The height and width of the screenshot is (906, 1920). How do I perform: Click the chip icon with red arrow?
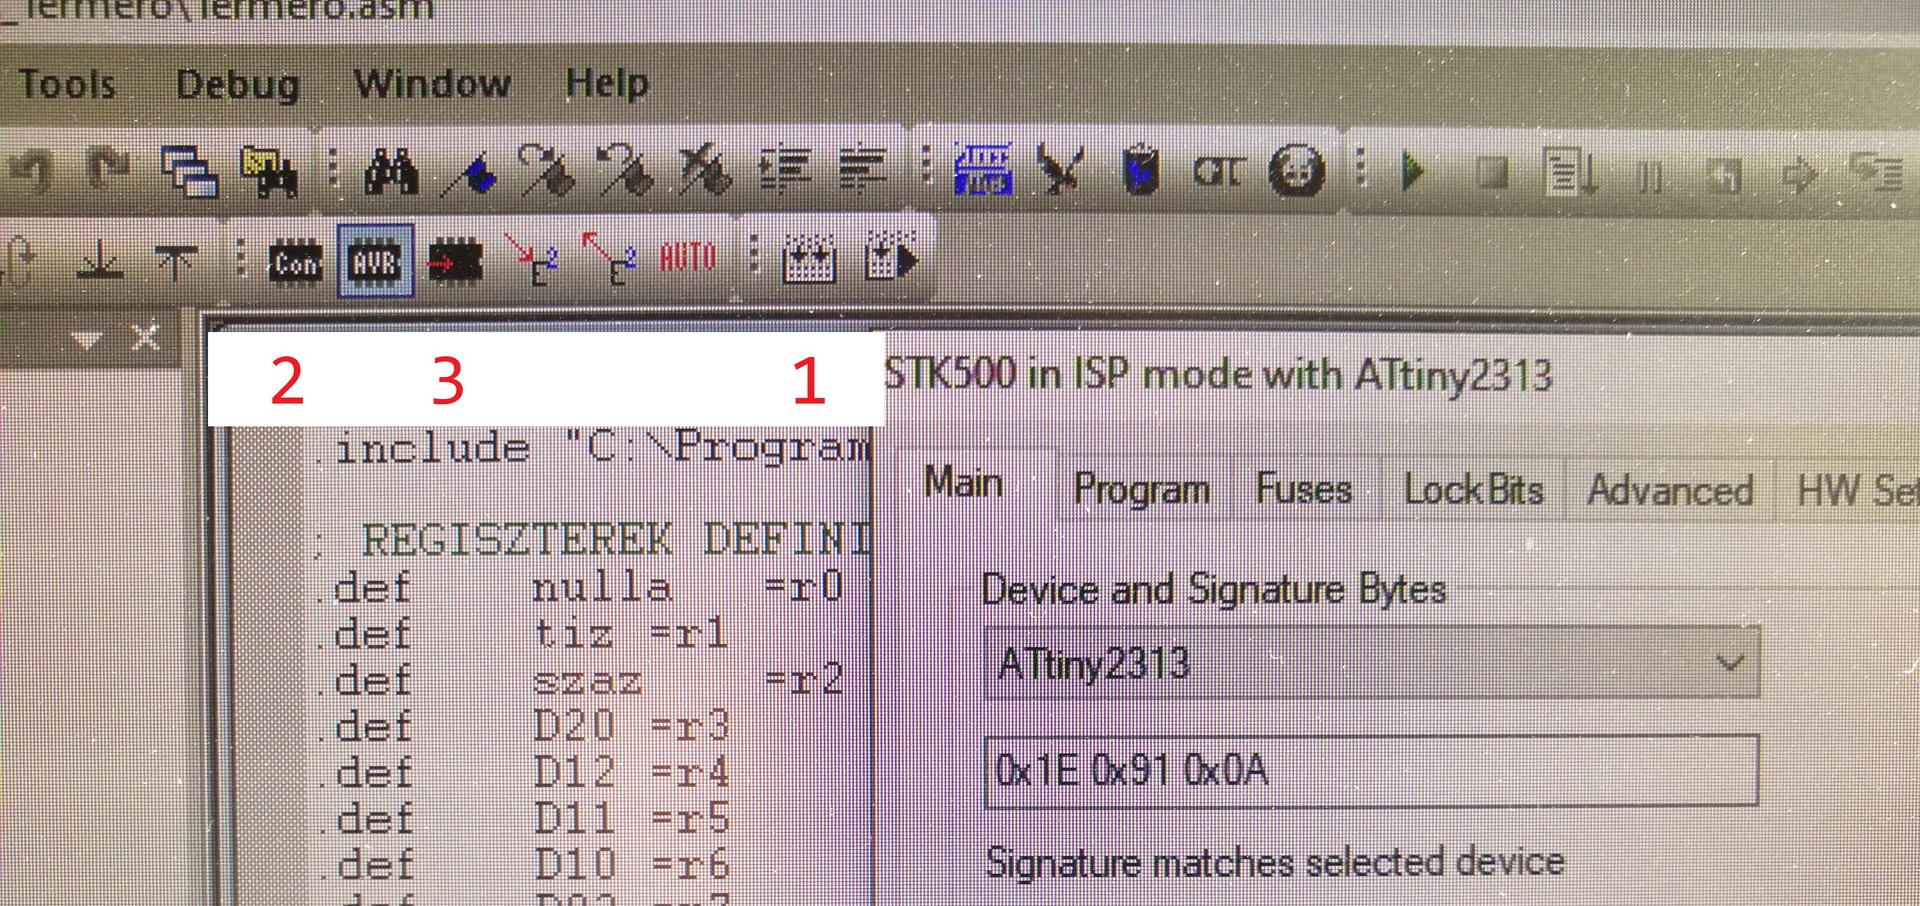pyautogui.click(x=456, y=261)
